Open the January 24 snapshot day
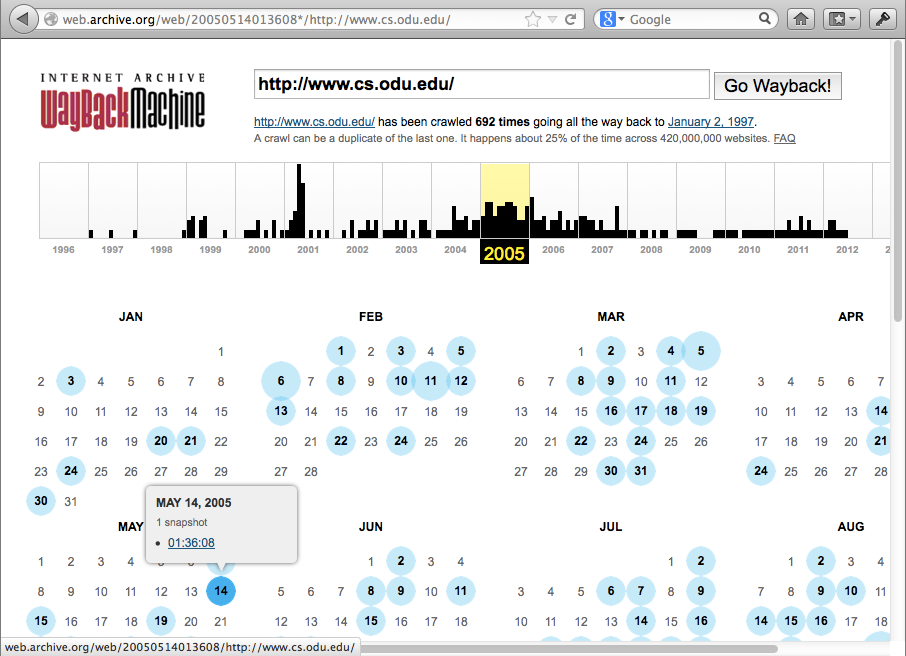 pos(70,471)
